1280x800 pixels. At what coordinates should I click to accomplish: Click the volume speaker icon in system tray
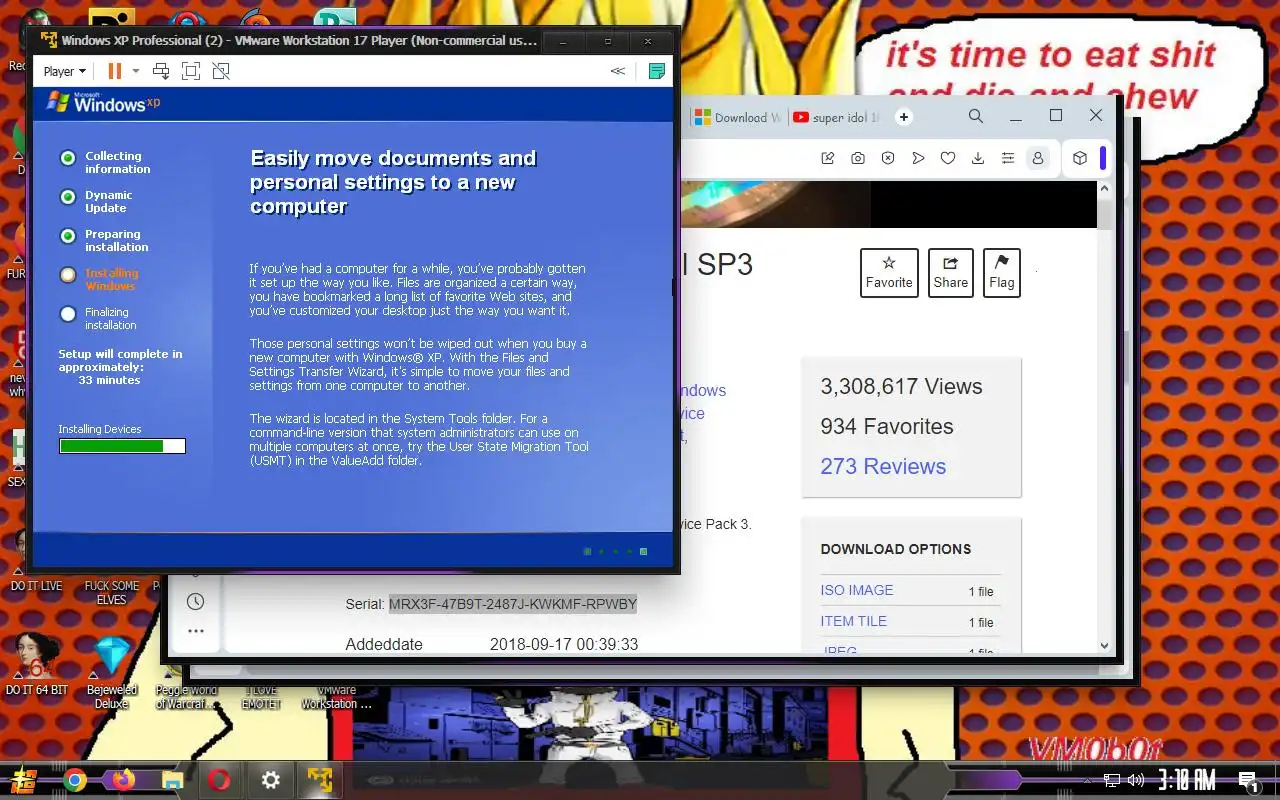(x=1135, y=780)
